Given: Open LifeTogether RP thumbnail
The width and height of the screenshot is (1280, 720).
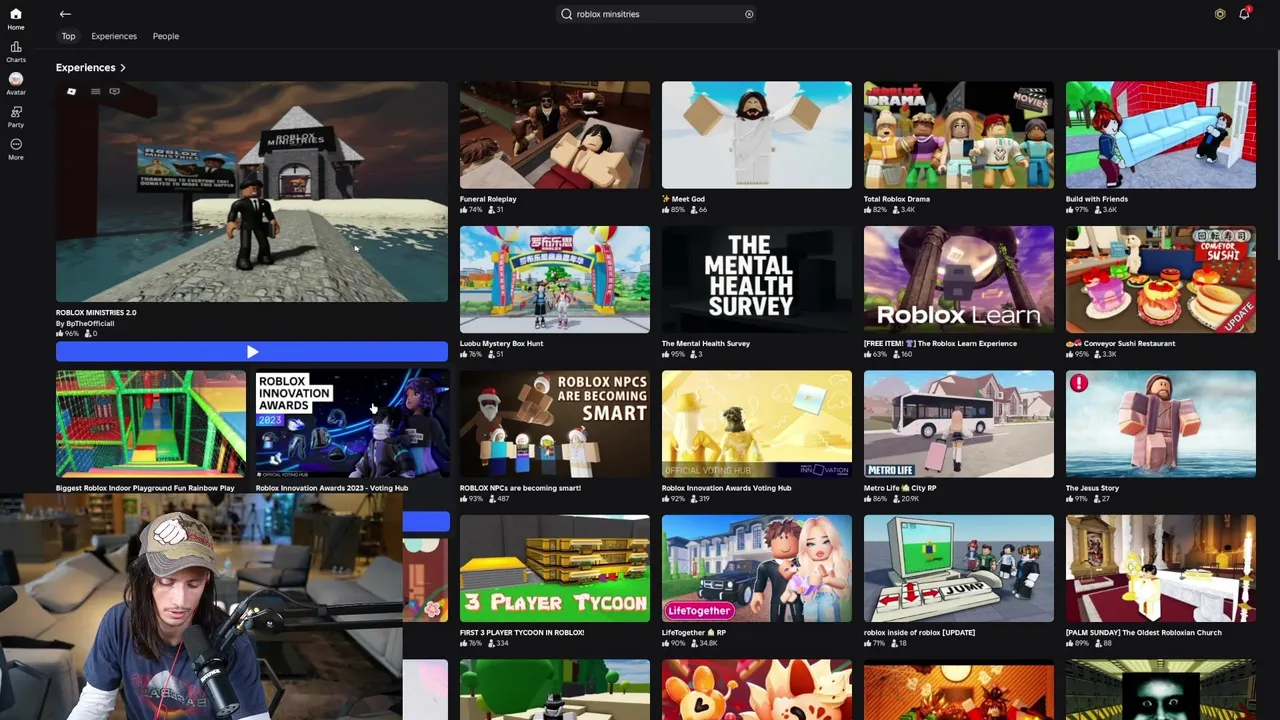Looking at the screenshot, I should click(x=756, y=568).
